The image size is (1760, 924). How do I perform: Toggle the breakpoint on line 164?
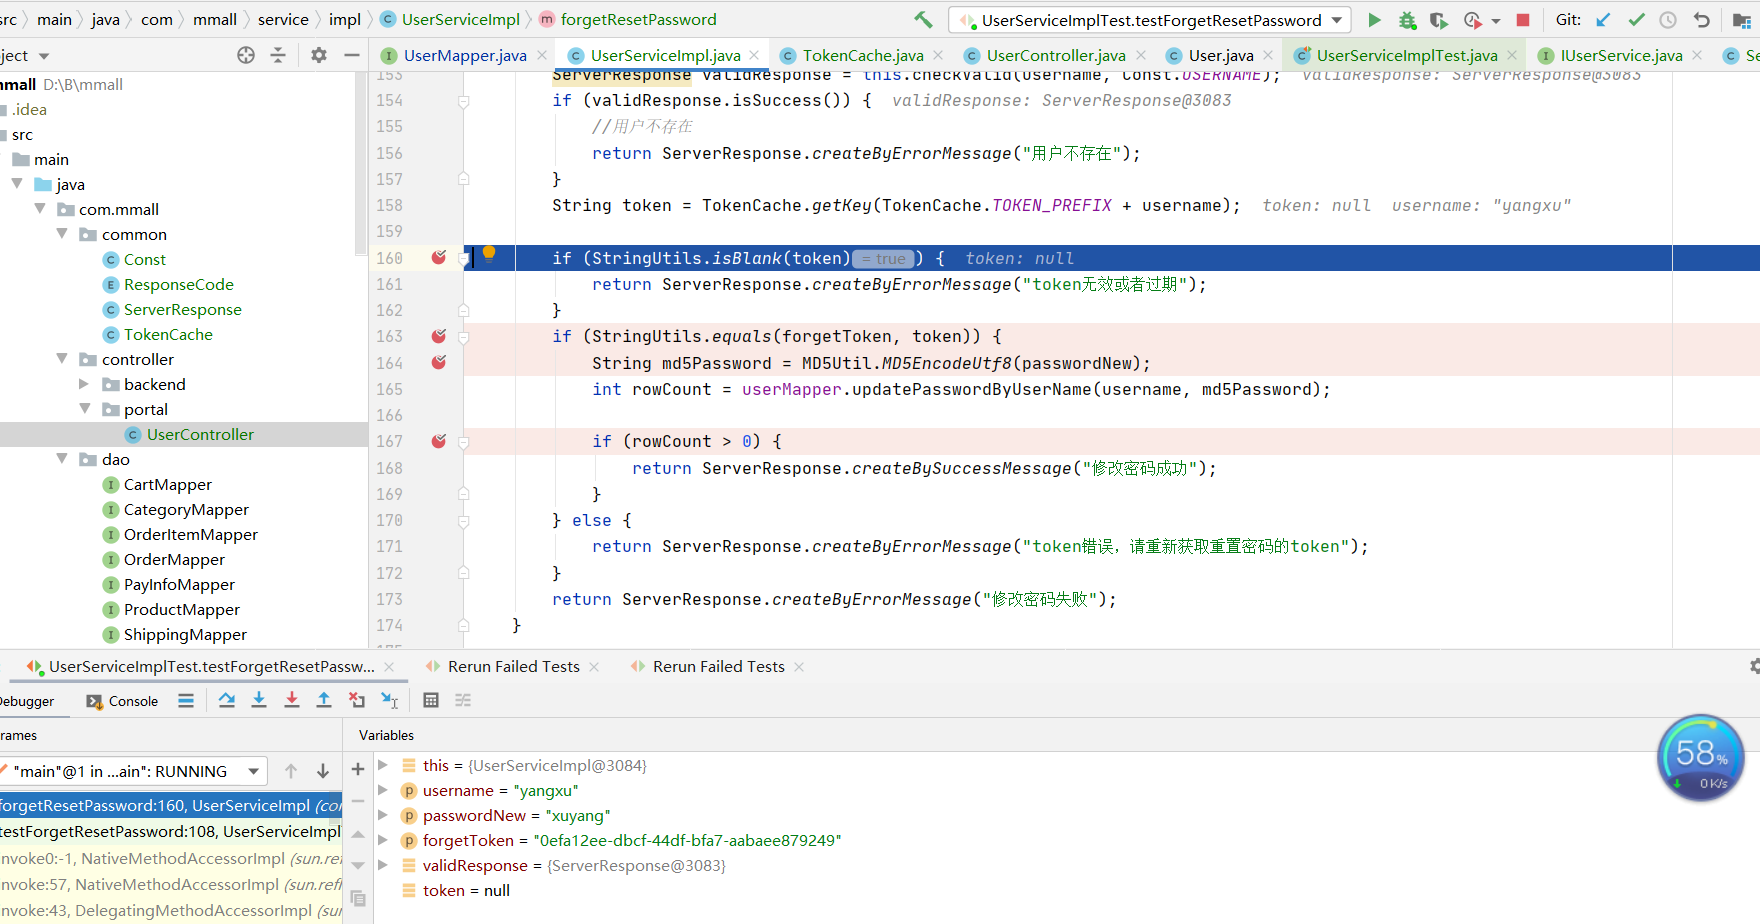[x=439, y=362]
